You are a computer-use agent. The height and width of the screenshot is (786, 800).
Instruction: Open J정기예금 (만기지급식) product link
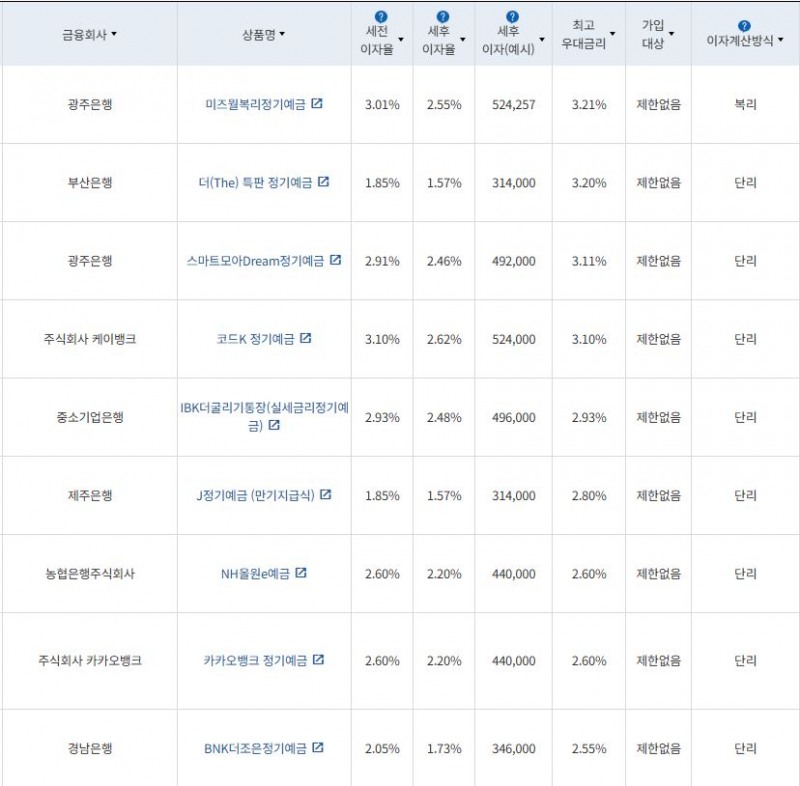(x=255, y=495)
